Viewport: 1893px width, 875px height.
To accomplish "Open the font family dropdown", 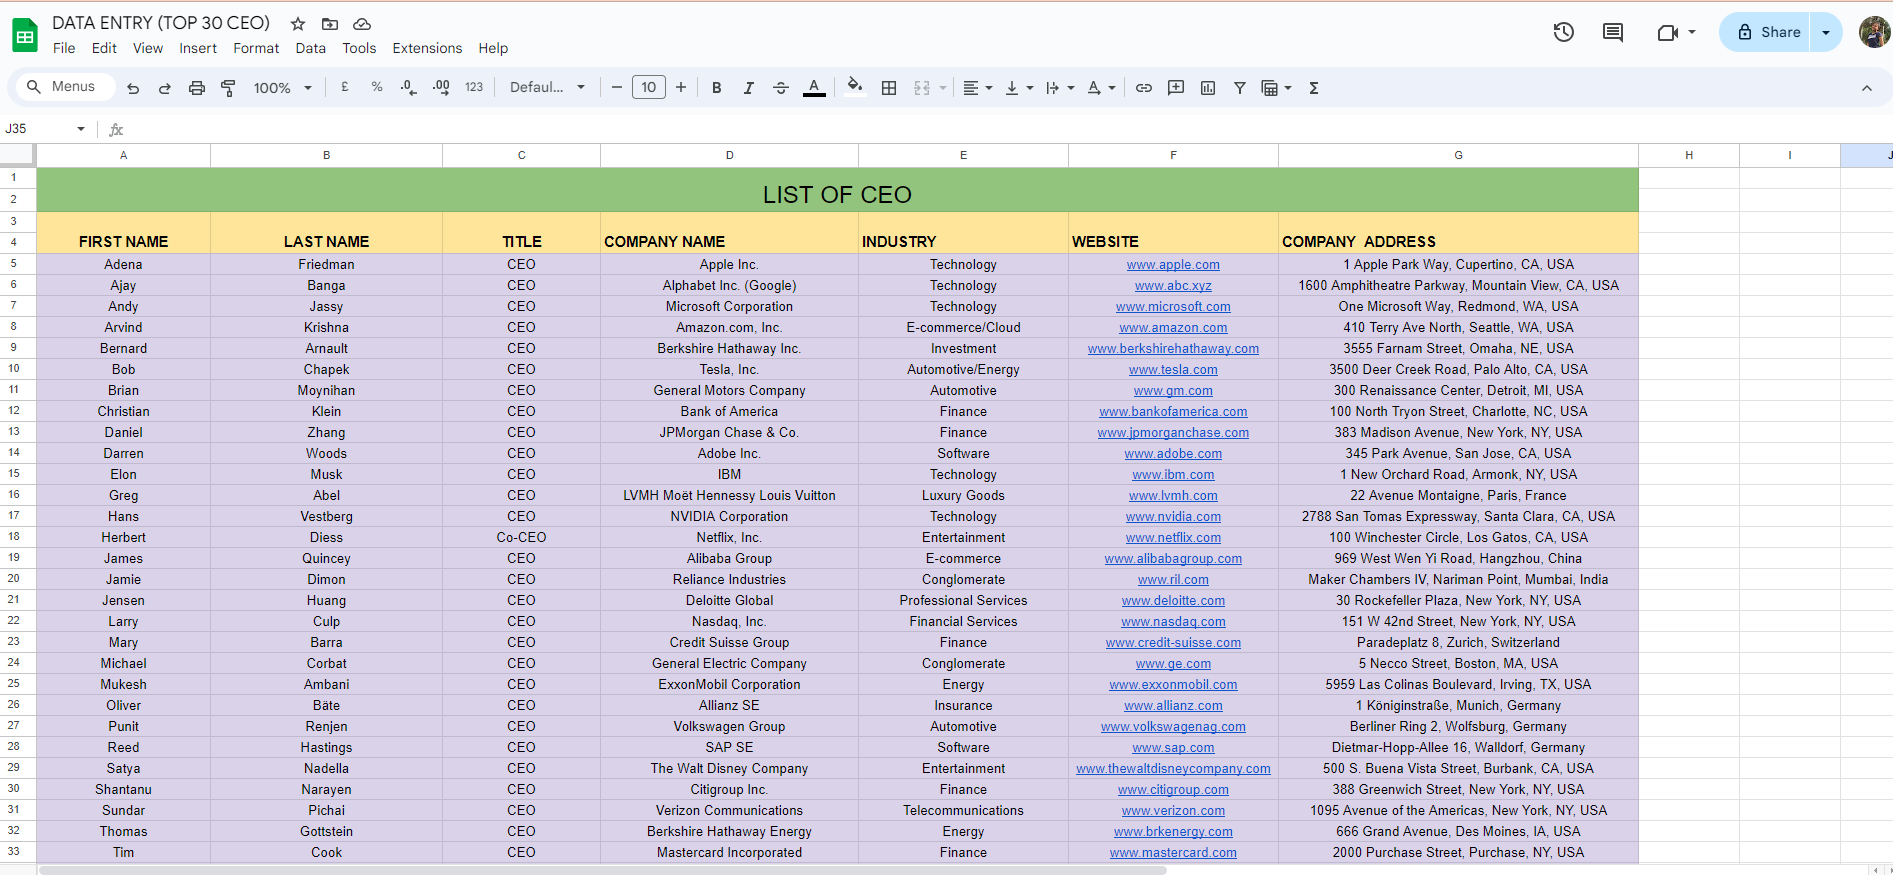I will coord(547,87).
